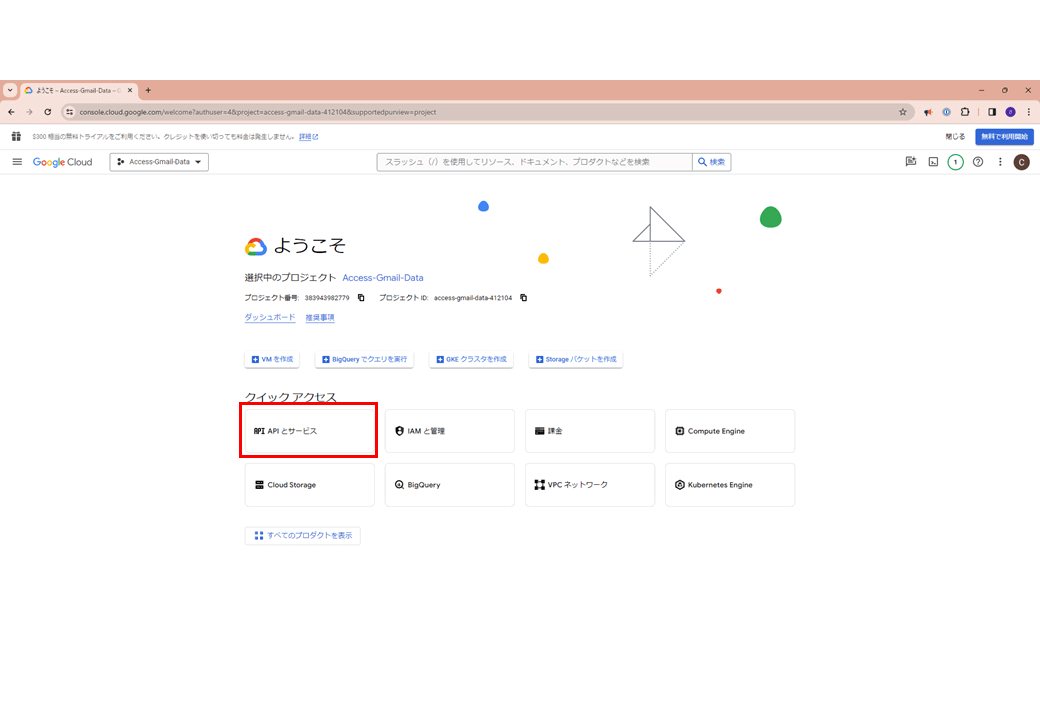Image resolution: width=1040 pixels, height=720 pixels.
Task: Click すべてのプロダクトを表示 button
Action: 302,536
